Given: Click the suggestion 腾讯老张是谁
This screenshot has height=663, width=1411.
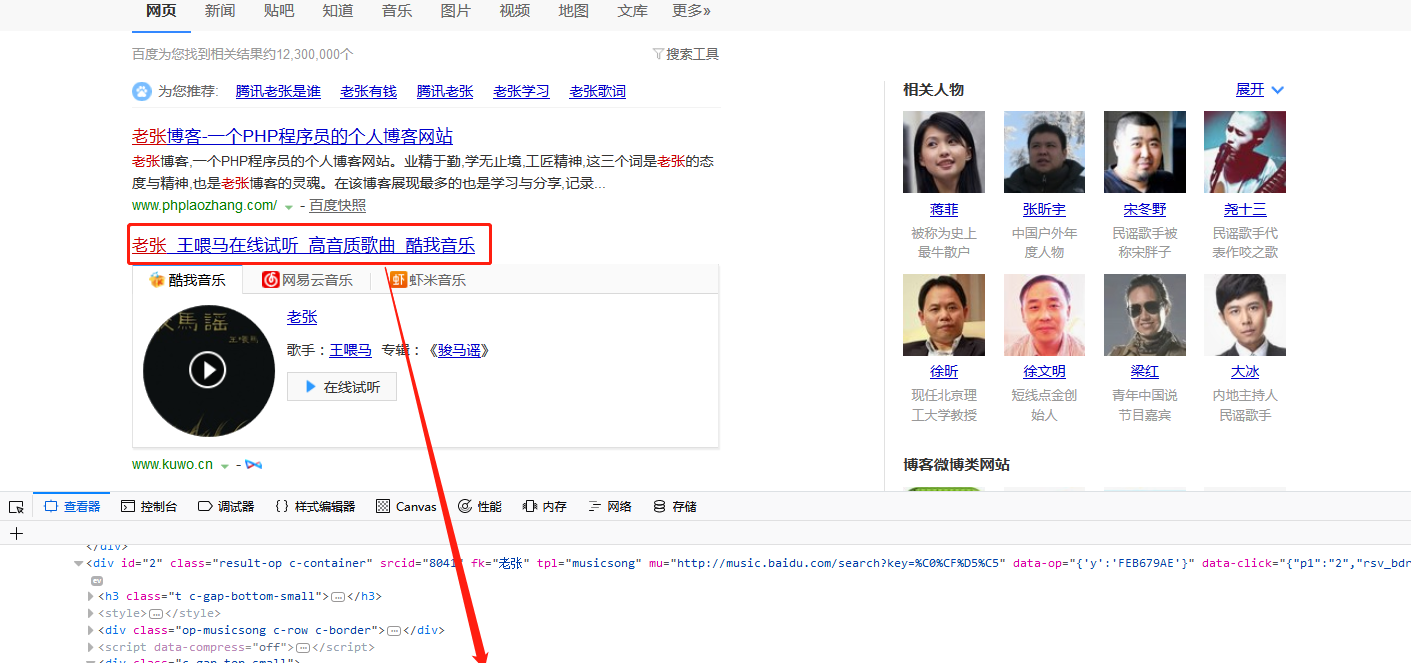Looking at the screenshot, I should (x=278, y=92).
